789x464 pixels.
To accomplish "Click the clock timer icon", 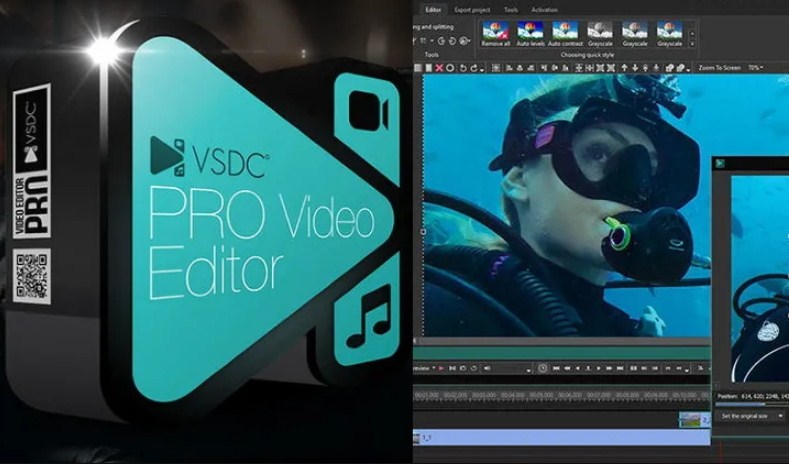I will coord(542,368).
